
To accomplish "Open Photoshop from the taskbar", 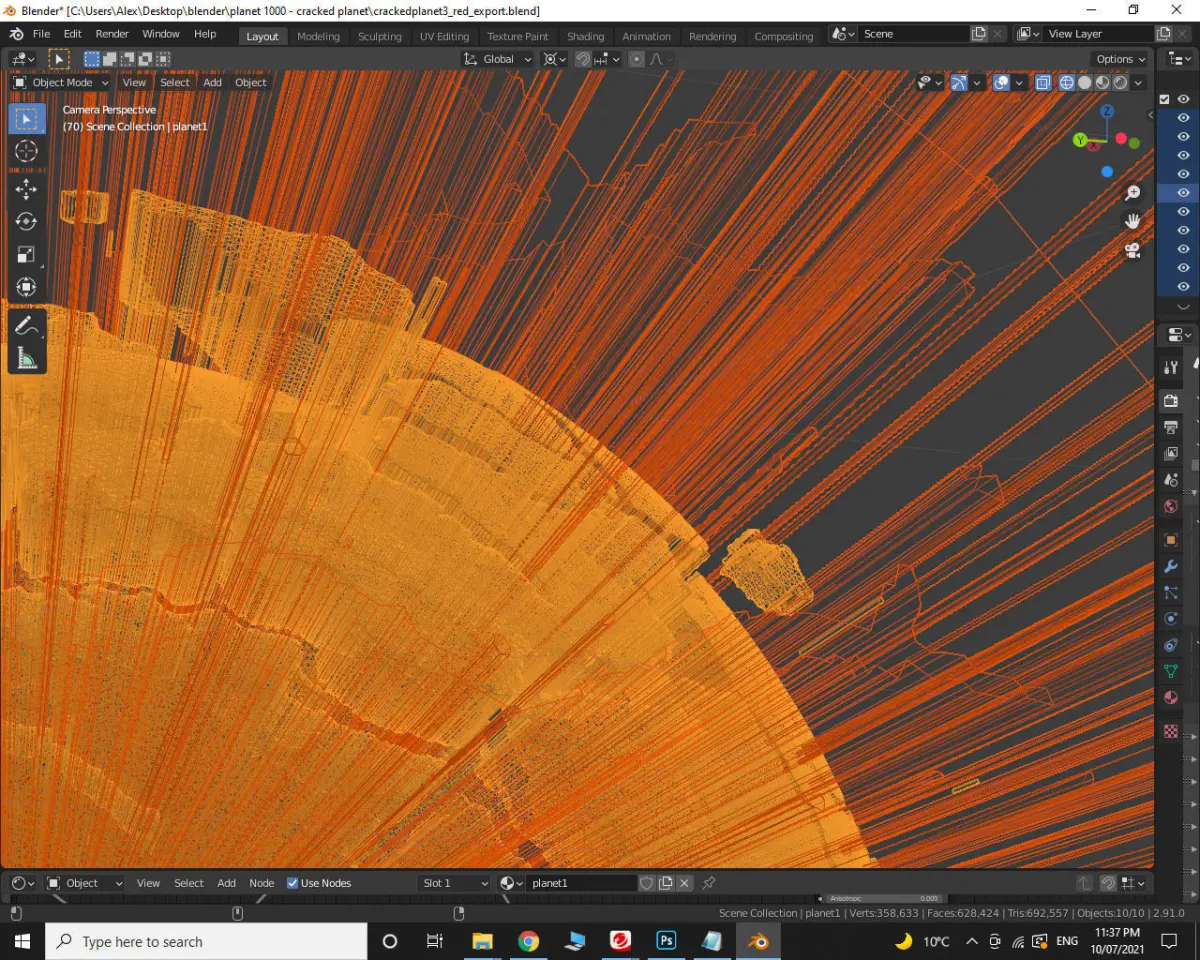I will pyautogui.click(x=666, y=941).
